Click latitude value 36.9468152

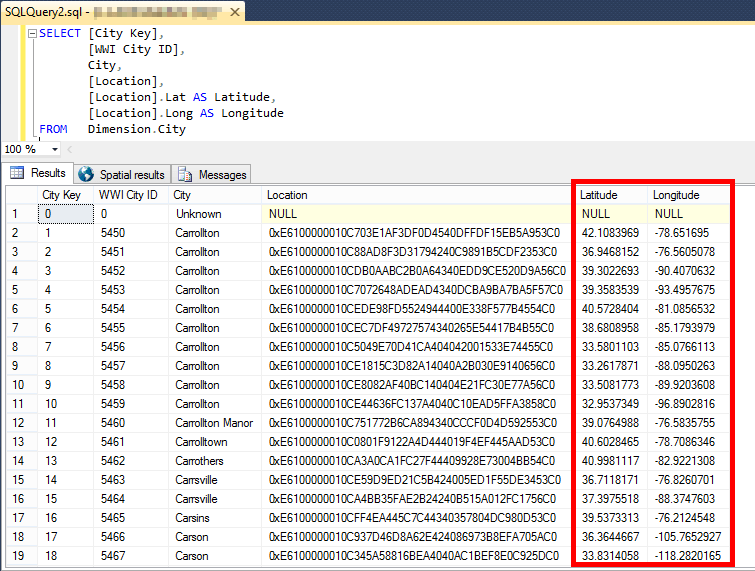(x=611, y=252)
